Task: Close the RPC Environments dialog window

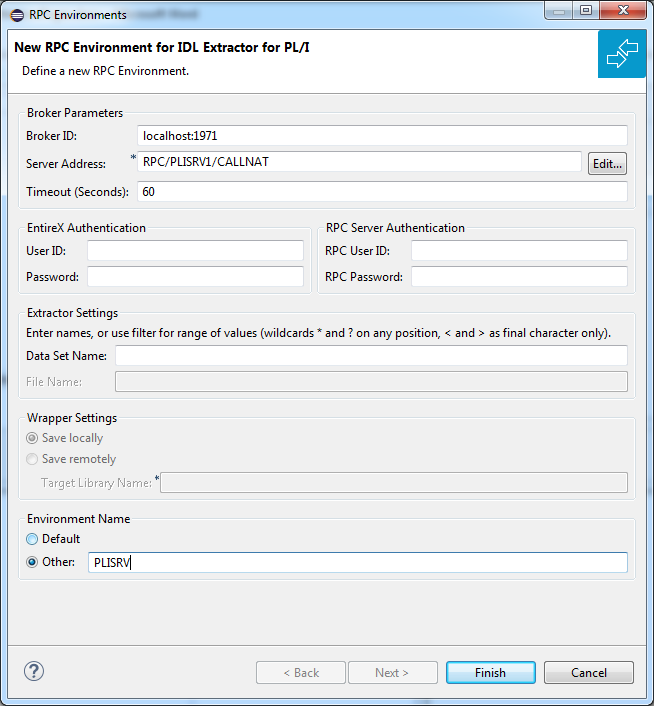Action: [x=623, y=10]
